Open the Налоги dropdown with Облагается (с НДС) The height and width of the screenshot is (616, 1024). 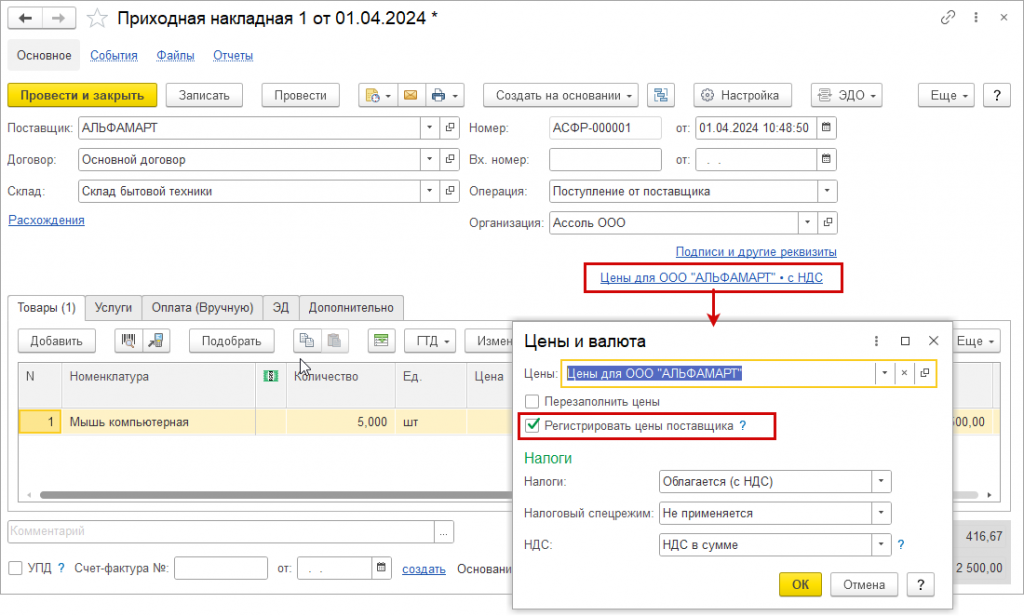(881, 481)
